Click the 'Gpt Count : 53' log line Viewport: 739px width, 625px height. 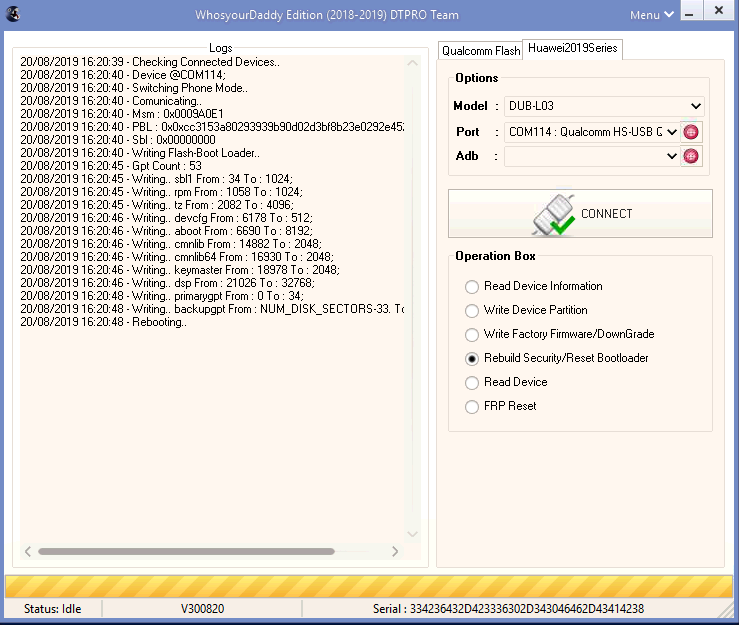coord(111,166)
